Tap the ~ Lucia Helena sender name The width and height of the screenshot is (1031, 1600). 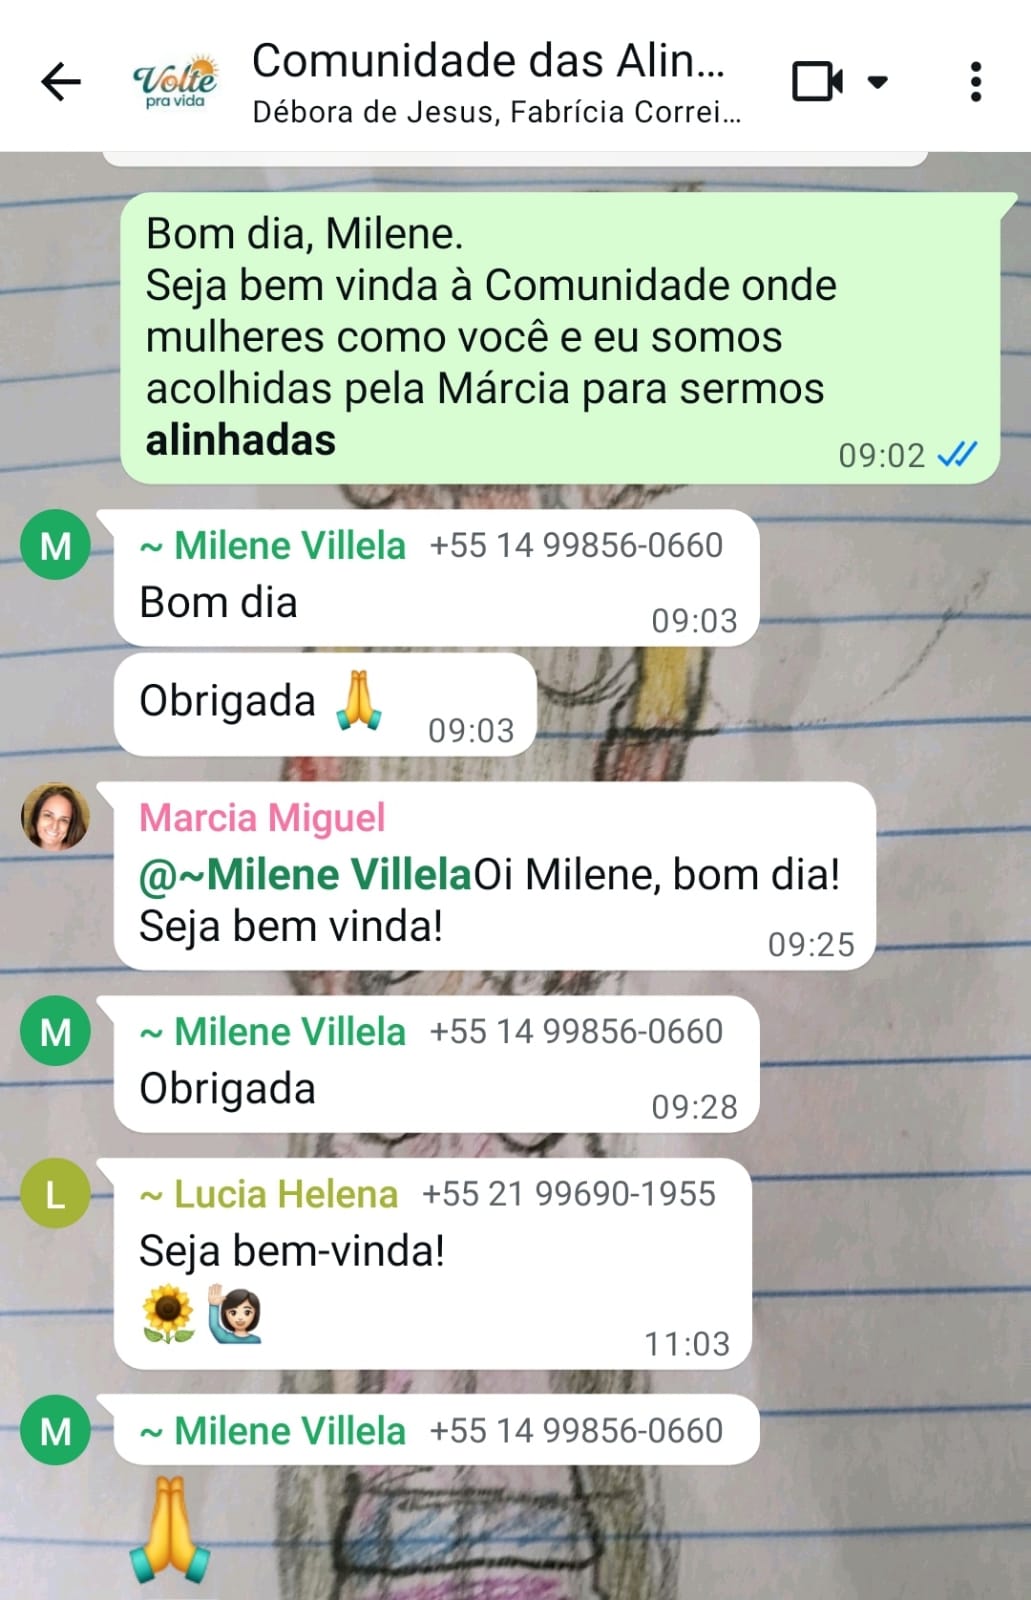(x=269, y=1194)
